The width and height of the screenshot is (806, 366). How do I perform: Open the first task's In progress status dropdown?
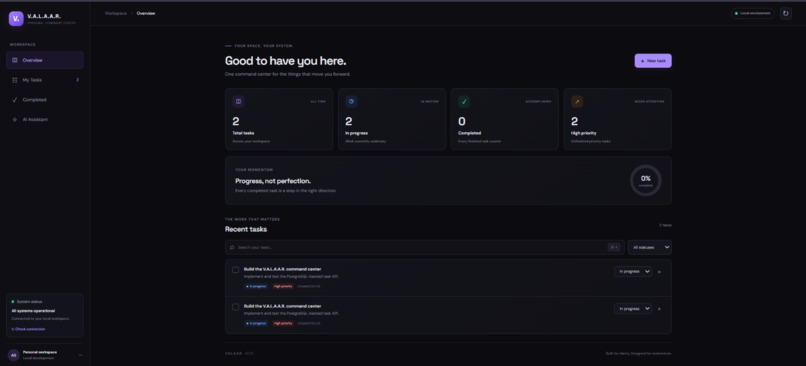(x=633, y=271)
